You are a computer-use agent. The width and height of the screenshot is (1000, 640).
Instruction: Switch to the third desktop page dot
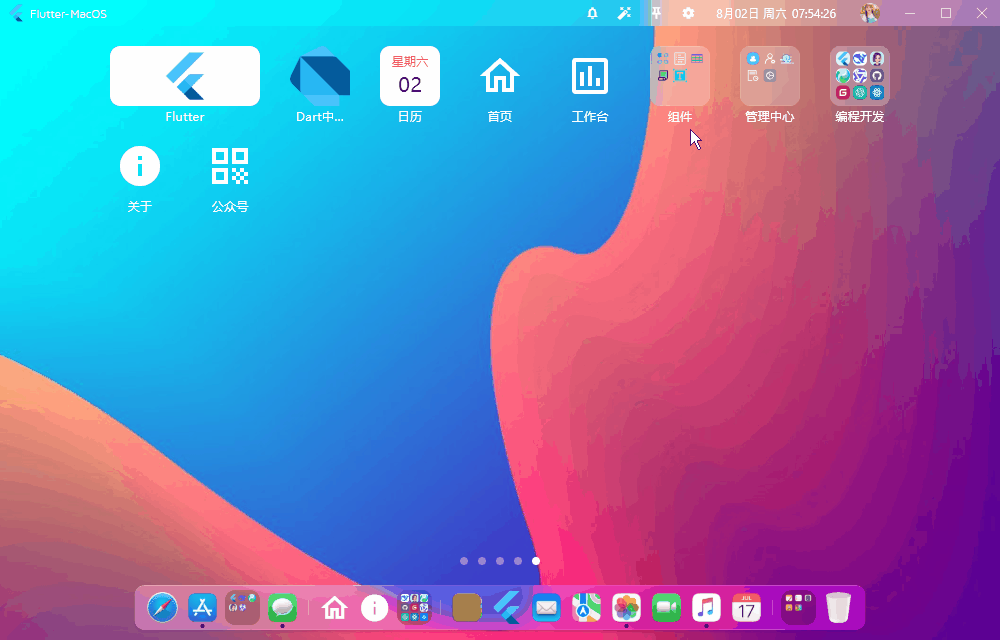tap(500, 561)
